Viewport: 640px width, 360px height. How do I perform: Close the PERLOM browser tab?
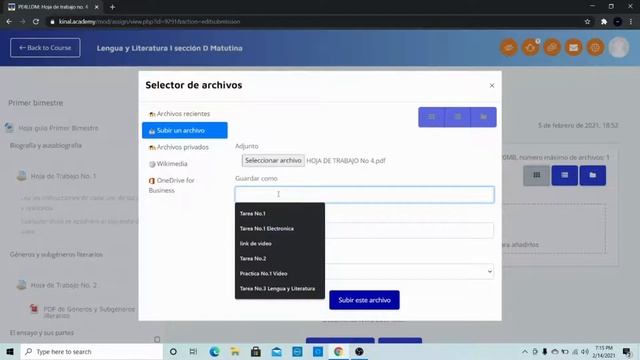pyautogui.click(x=97, y=7)
